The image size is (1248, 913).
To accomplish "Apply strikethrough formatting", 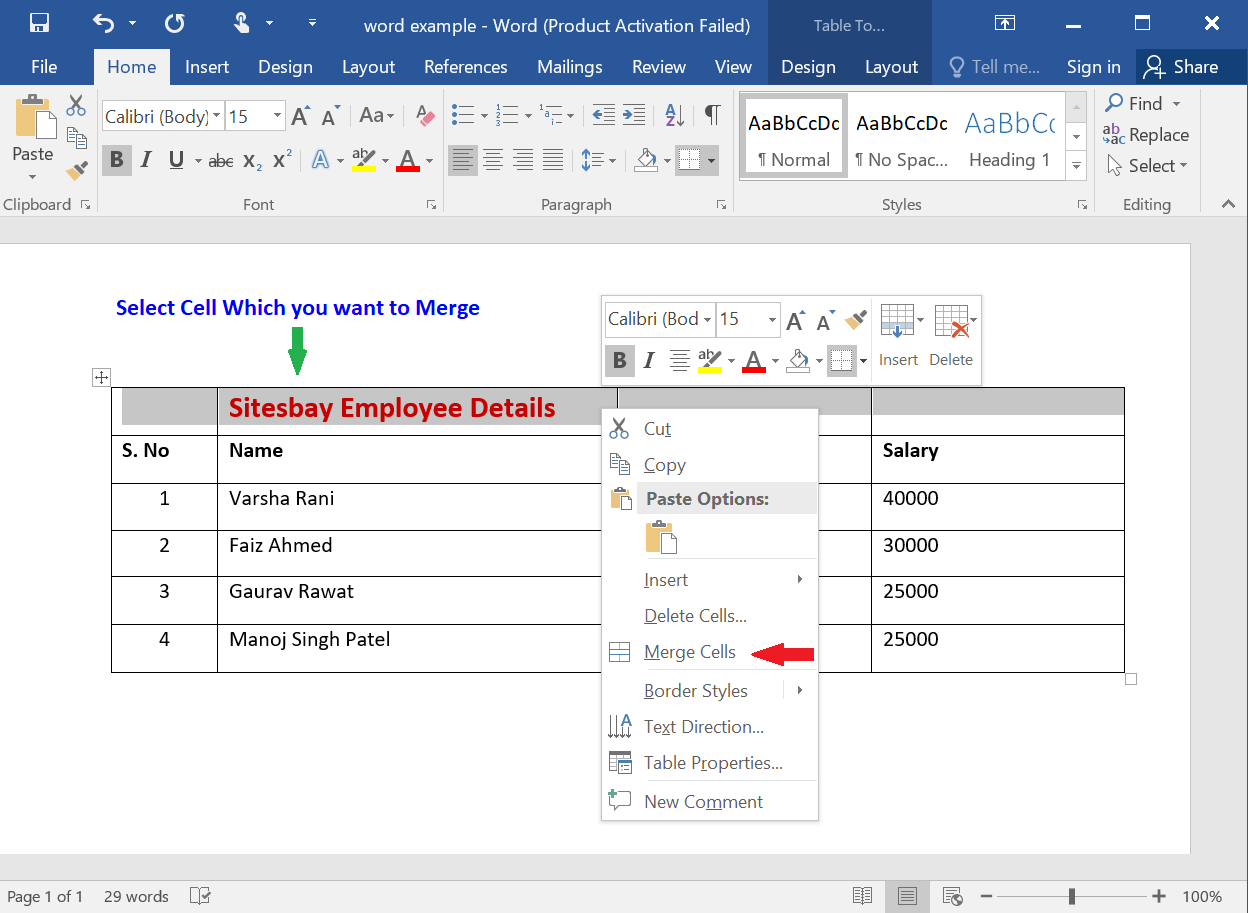I will (221, 160).
